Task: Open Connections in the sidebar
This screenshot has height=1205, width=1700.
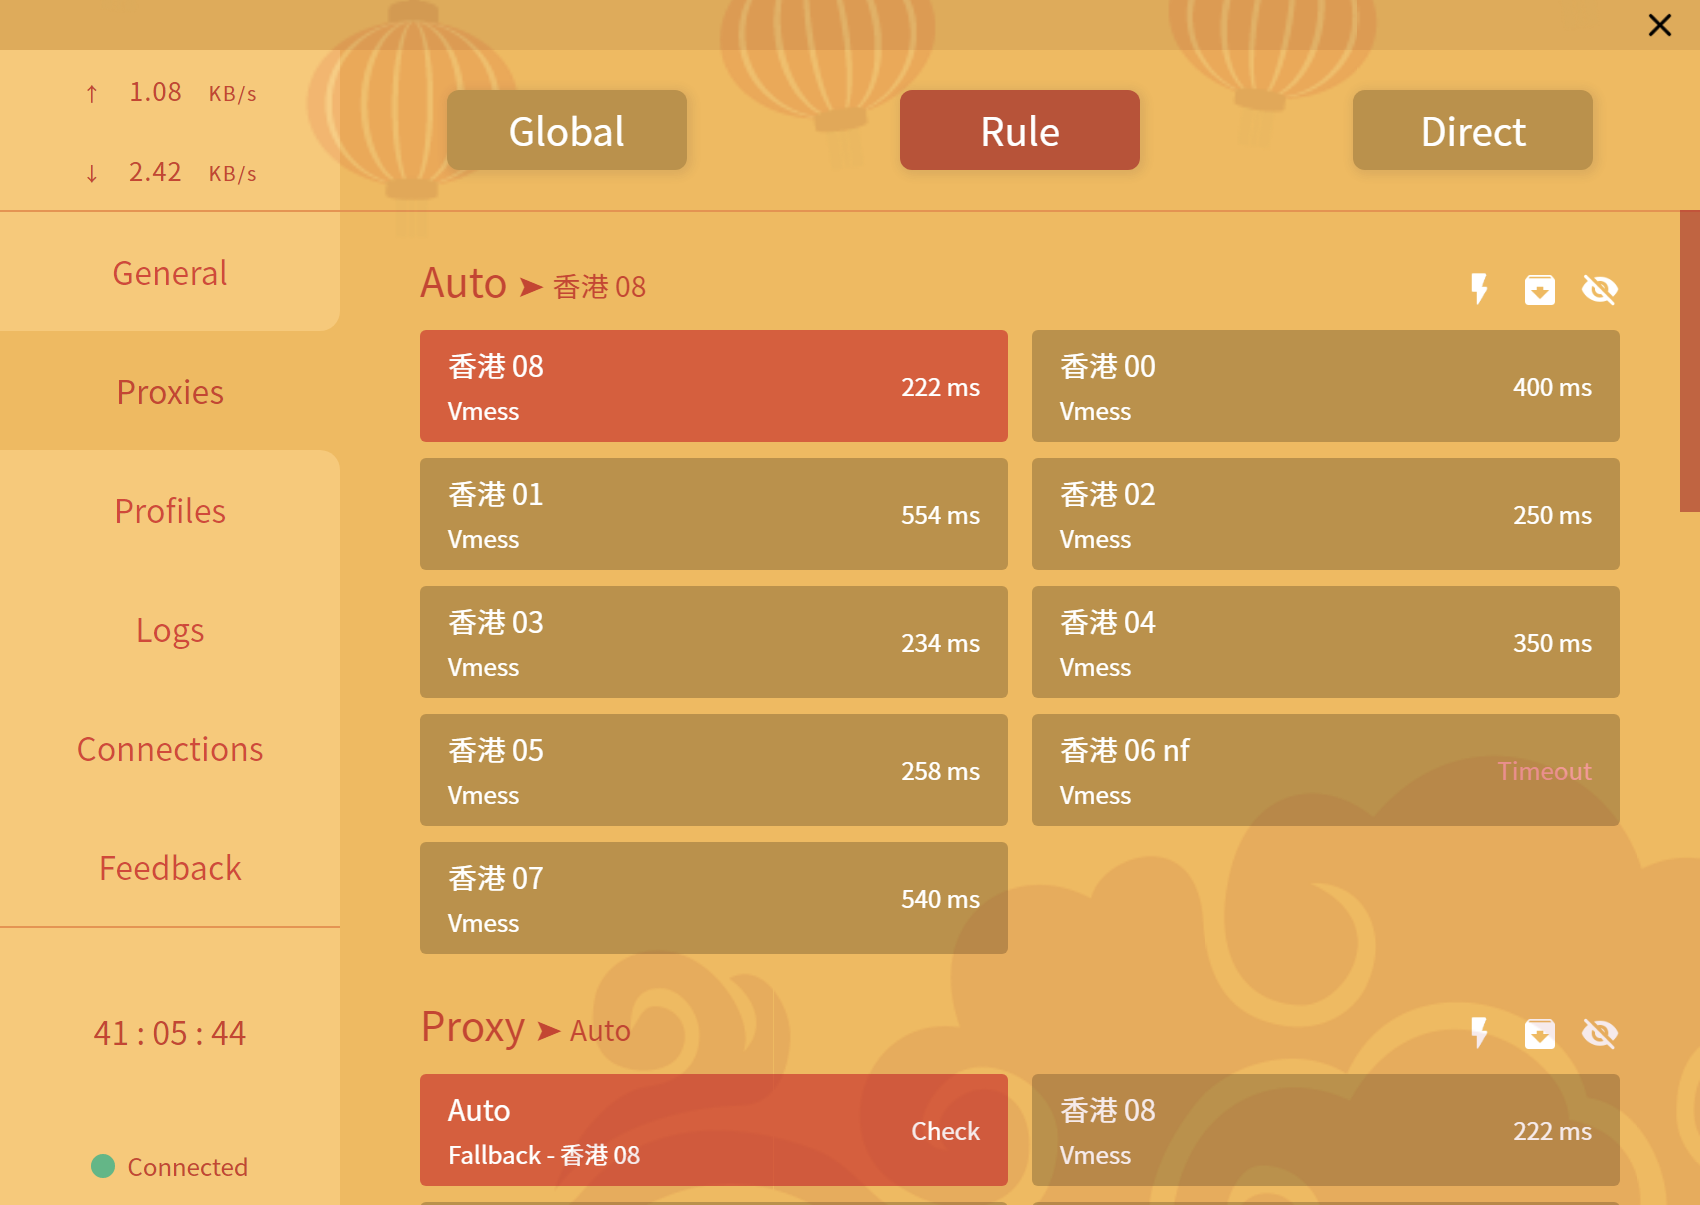Action: coord(170,749)
